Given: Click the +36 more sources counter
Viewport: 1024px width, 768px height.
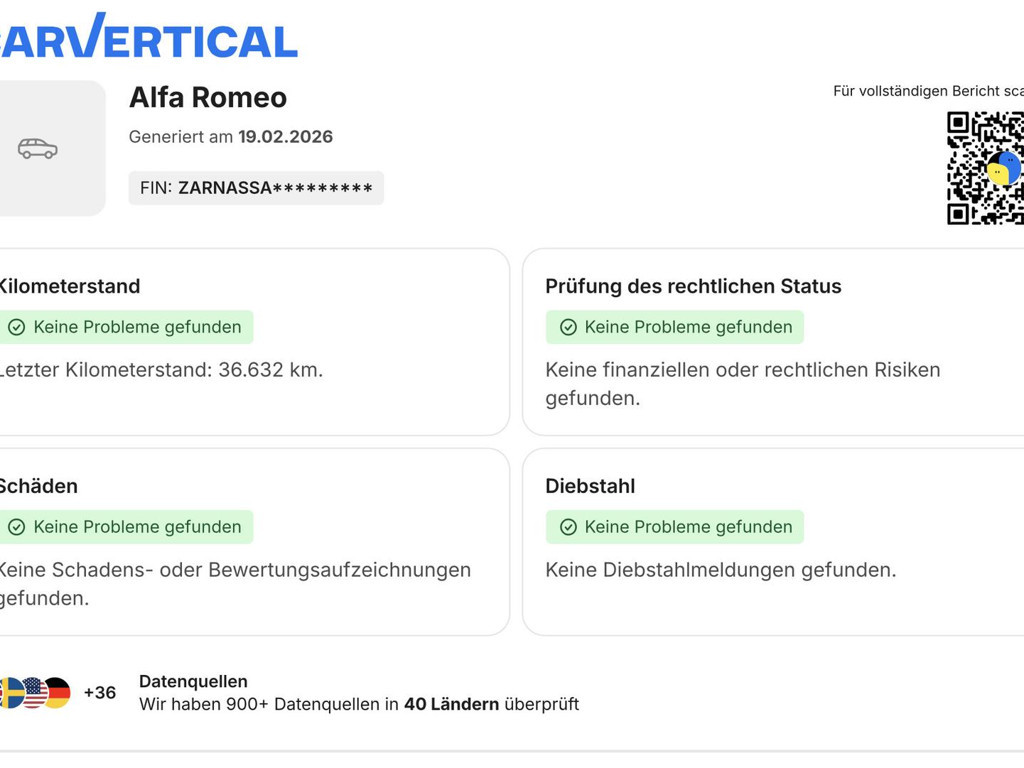Looking at the screenshot, I should [x=100, y=692].
